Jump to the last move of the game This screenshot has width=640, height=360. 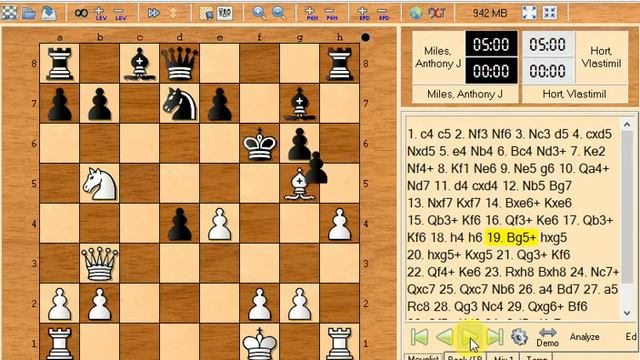(495, 337)
